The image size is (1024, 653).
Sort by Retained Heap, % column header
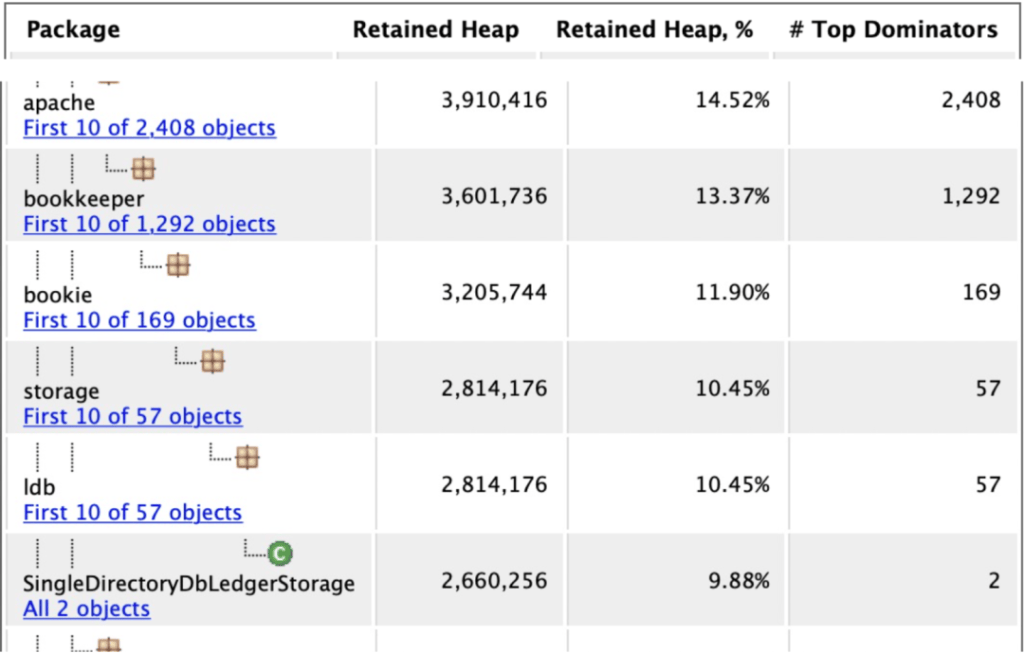tap(654, 29)
